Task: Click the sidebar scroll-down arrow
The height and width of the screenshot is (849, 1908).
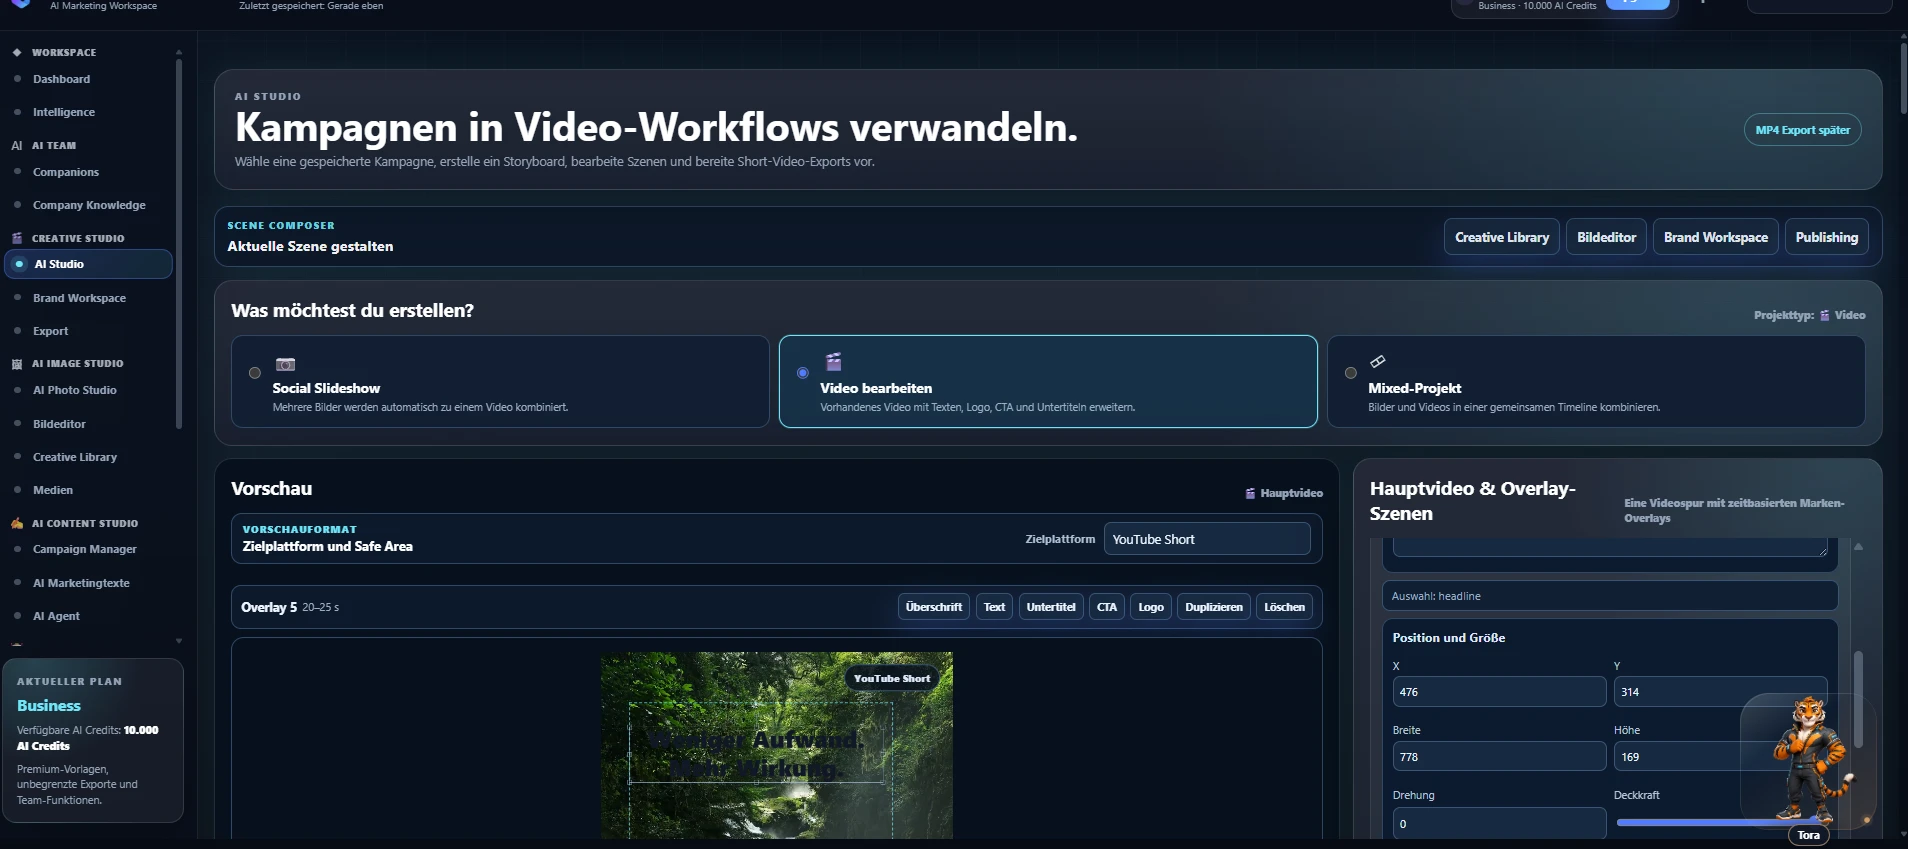Action: pos(179,641)
